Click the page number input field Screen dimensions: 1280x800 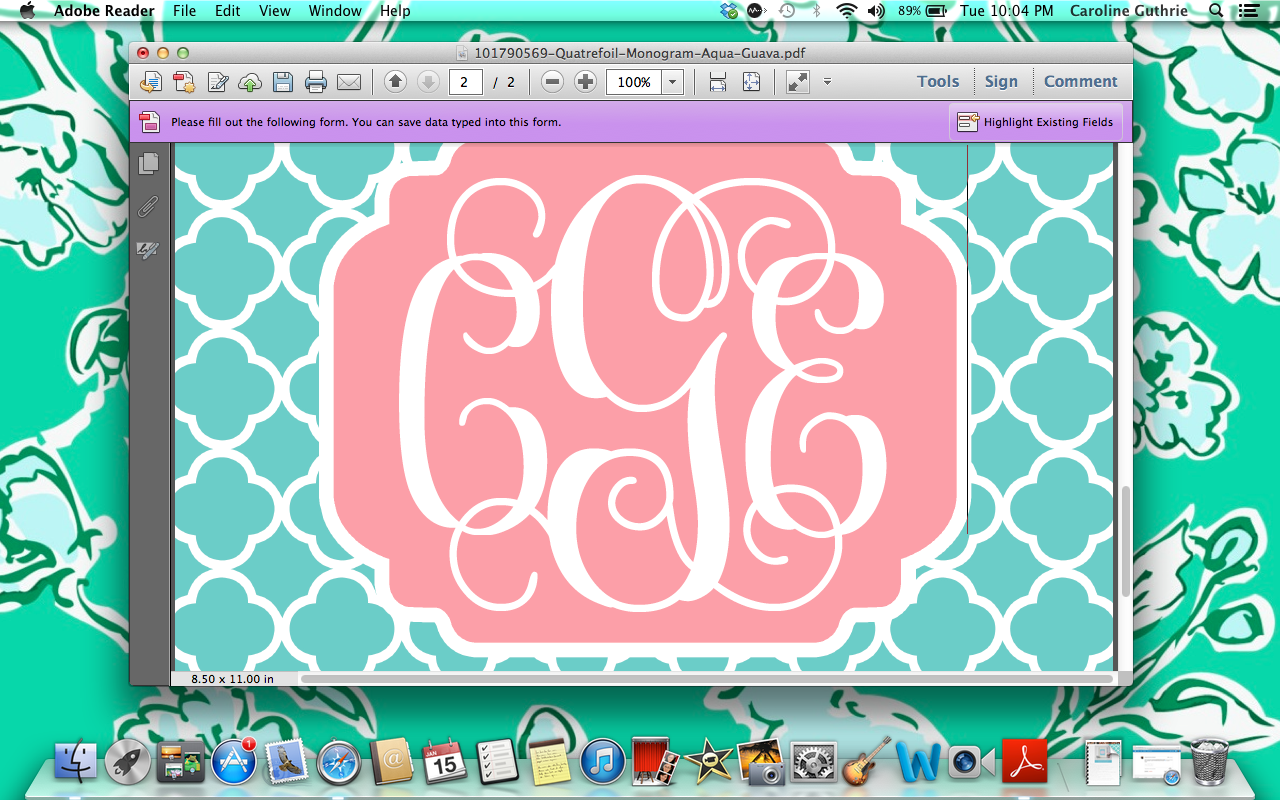[x=465, y=82]
